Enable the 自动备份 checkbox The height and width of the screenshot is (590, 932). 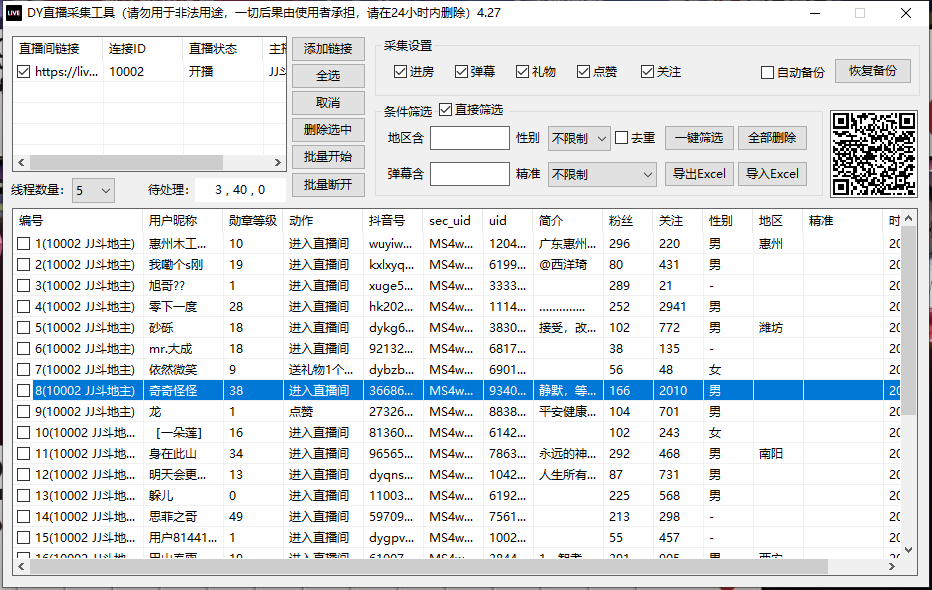point(767,72)
